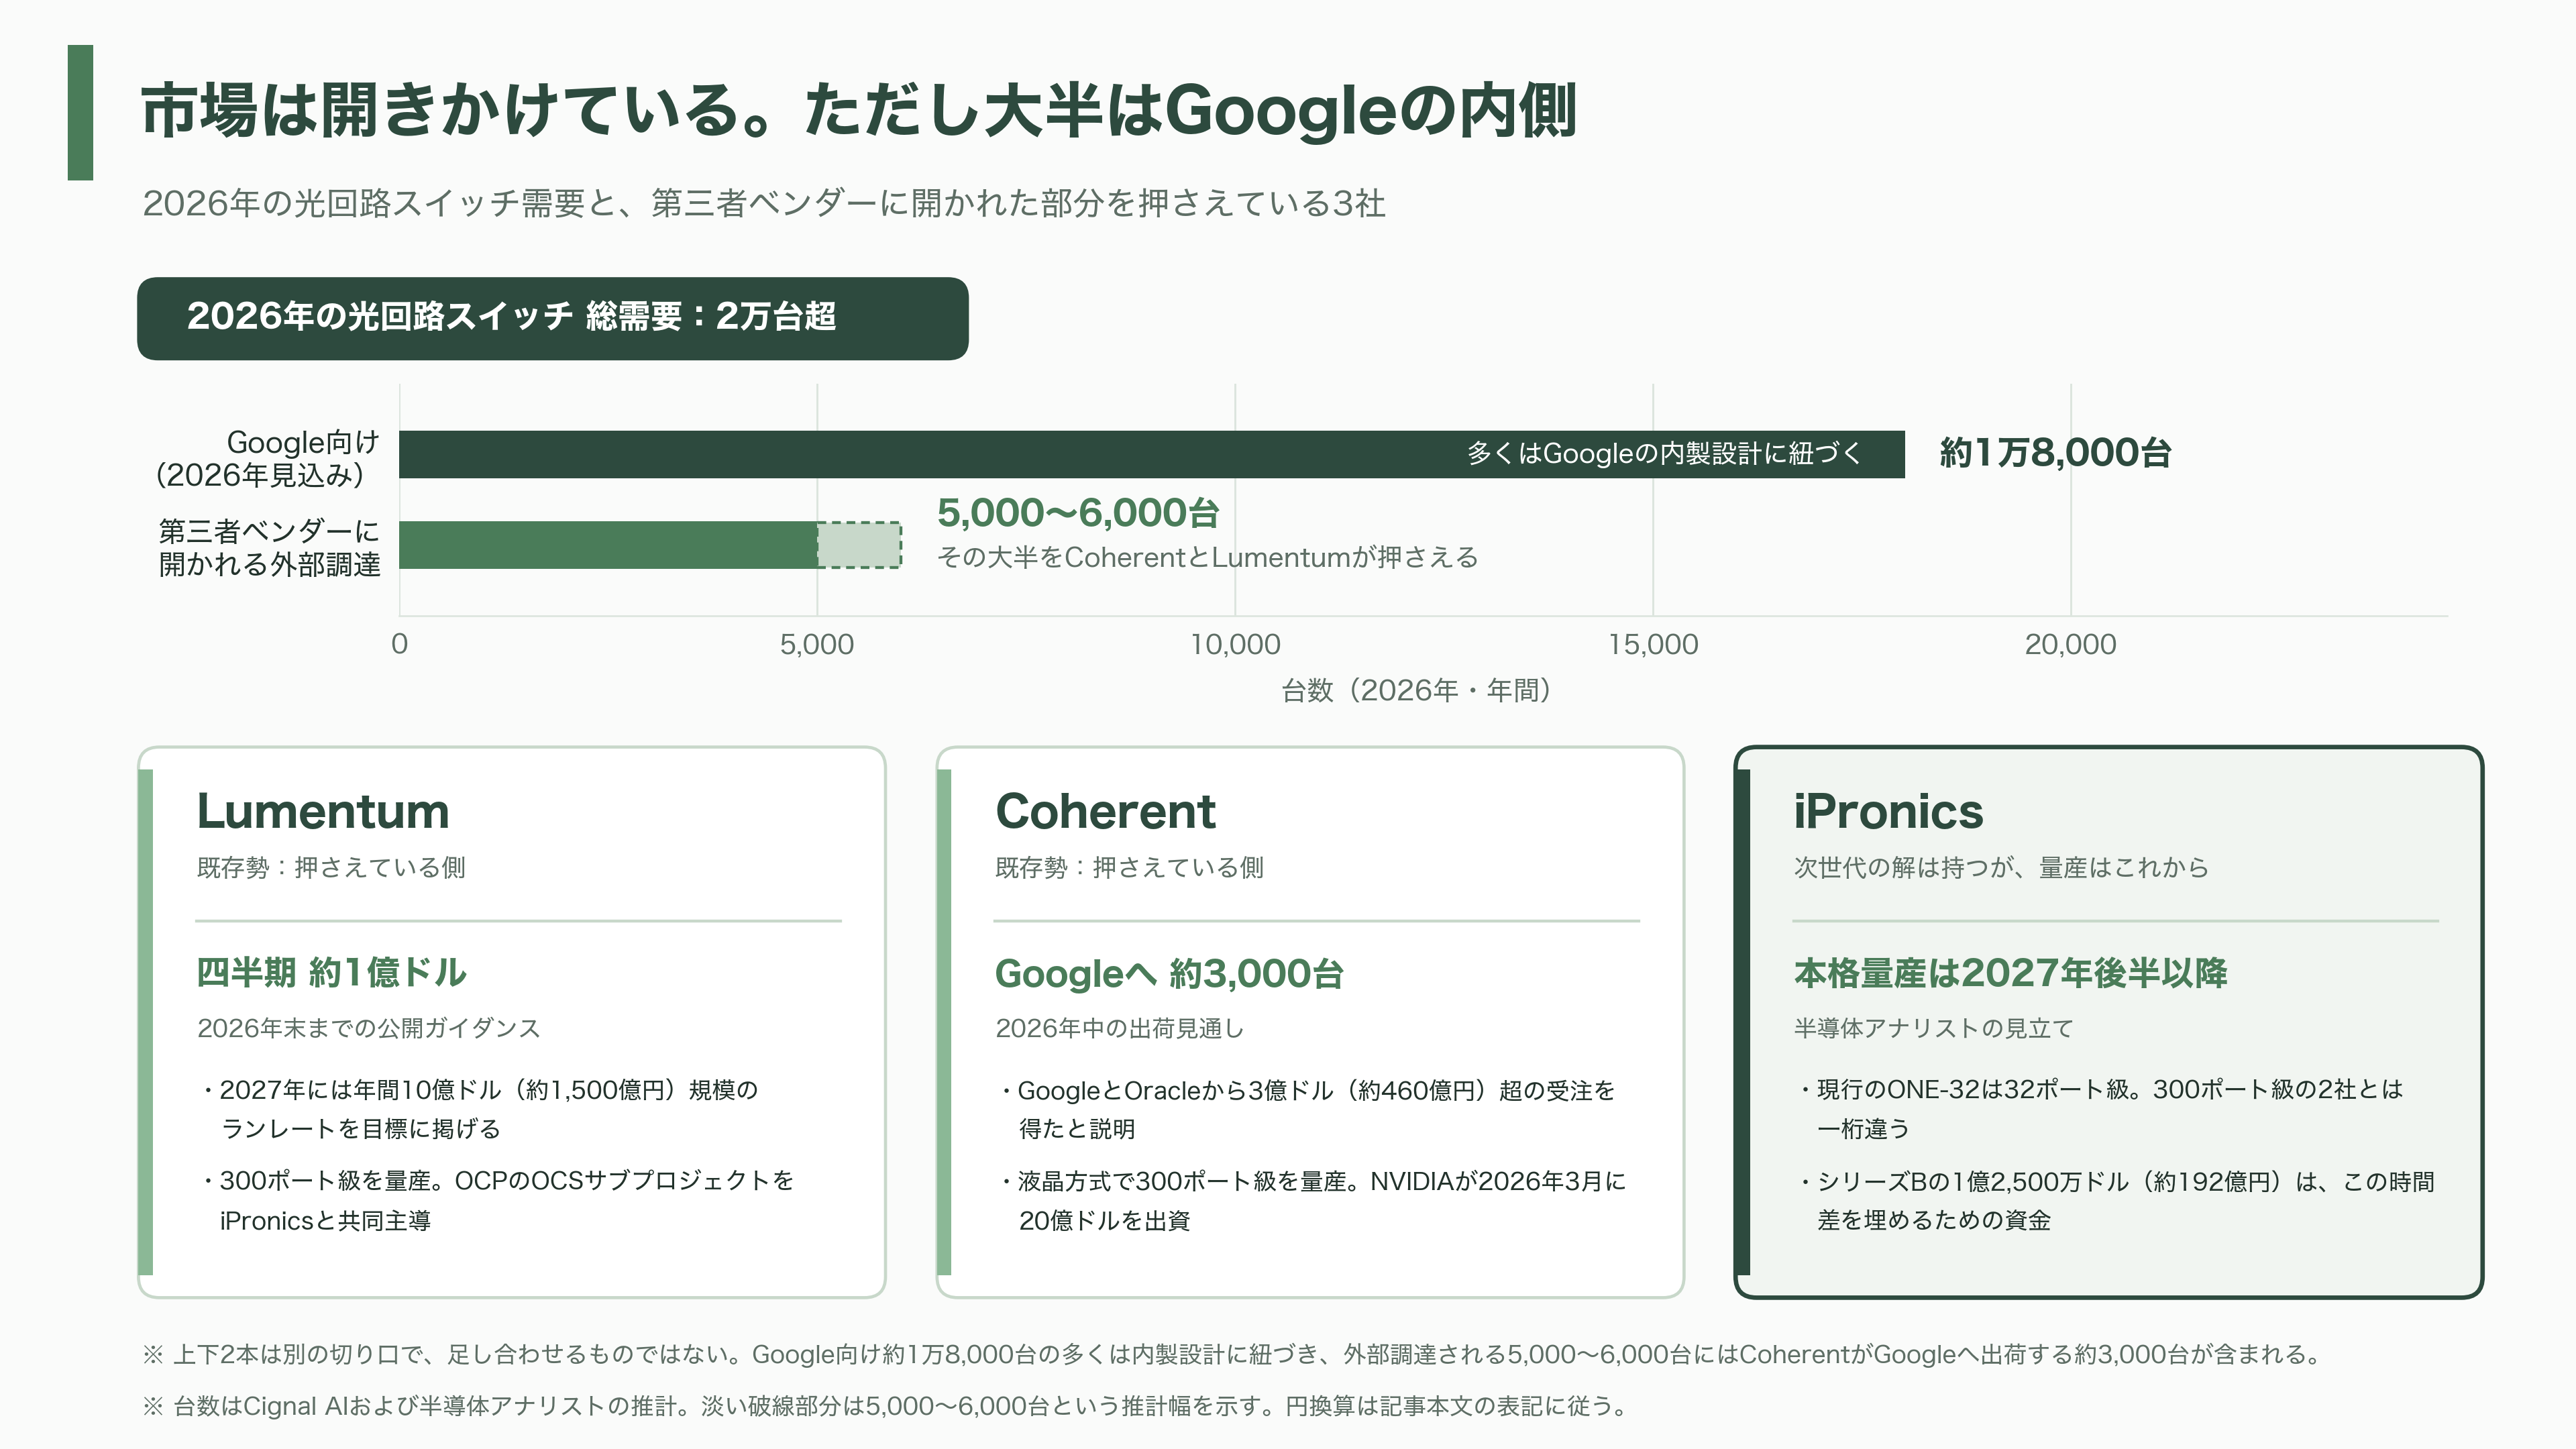Select the 約1万8,000台 value label
Image resolution: width=2576 pixels, height=1449 pixels.
tap(2055, 453)
